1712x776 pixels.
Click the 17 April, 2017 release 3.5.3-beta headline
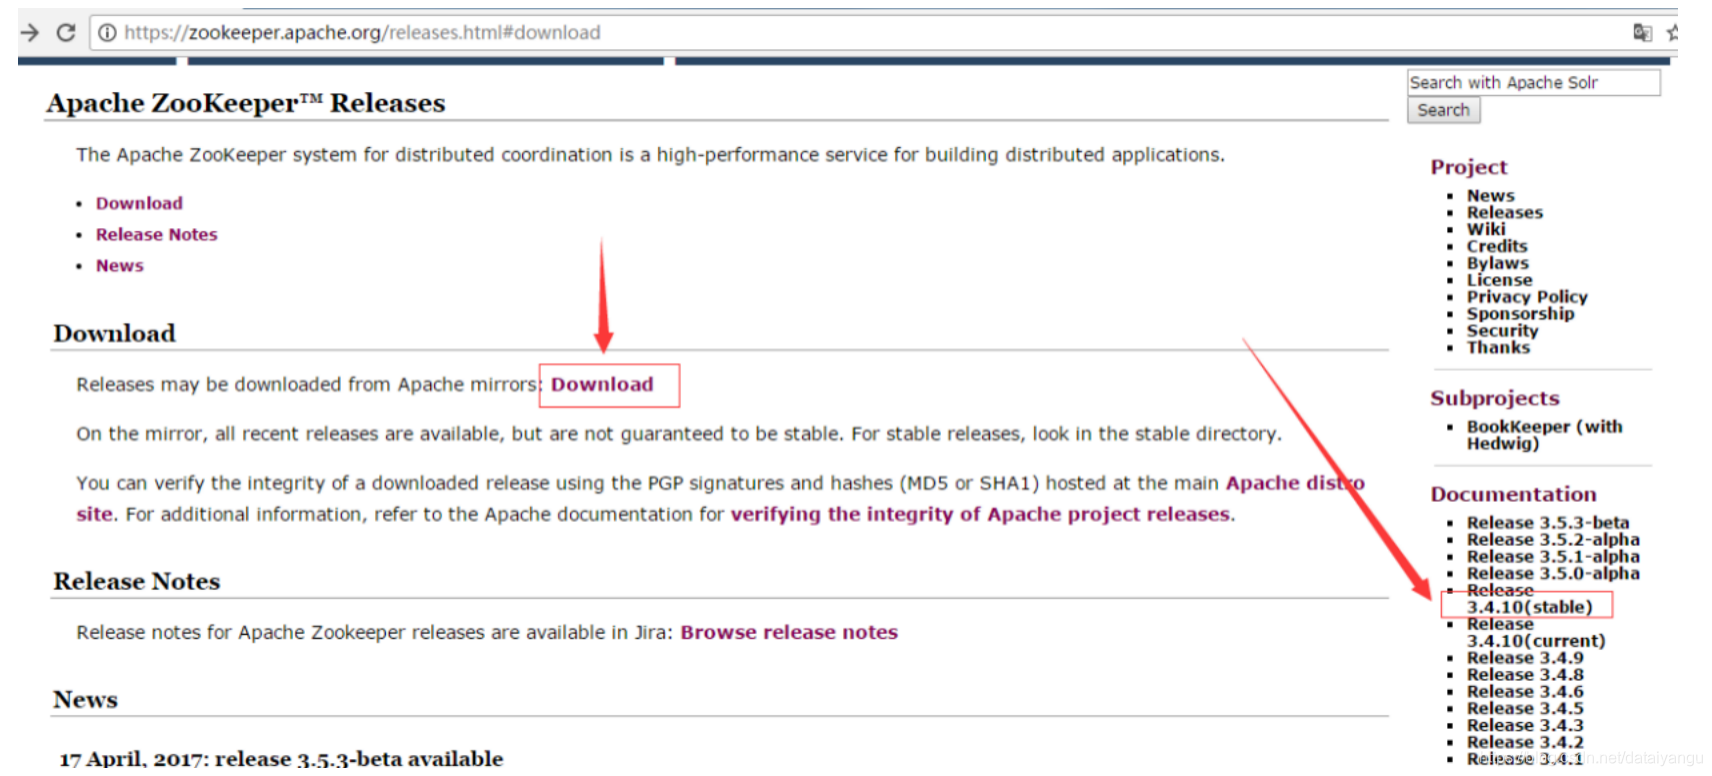pos(282,759)
